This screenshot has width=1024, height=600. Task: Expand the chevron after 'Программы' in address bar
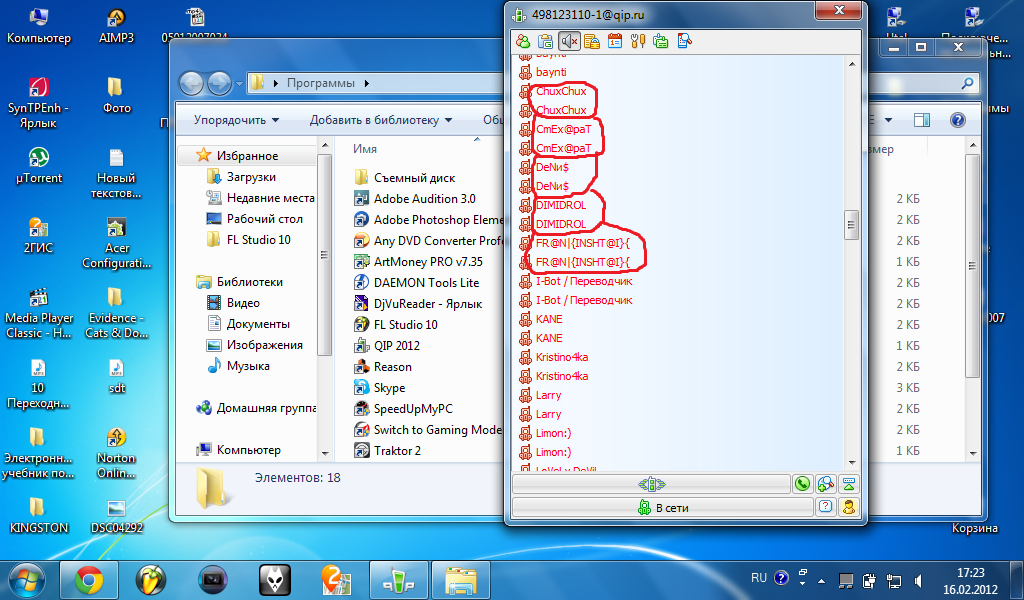[366, 84]
